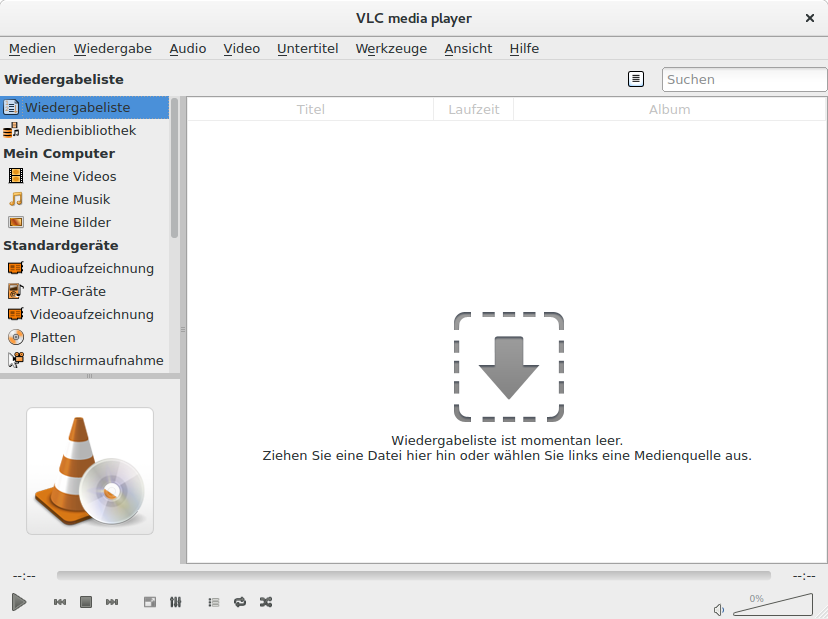Click the Platten disc icon

coord(16,337)
